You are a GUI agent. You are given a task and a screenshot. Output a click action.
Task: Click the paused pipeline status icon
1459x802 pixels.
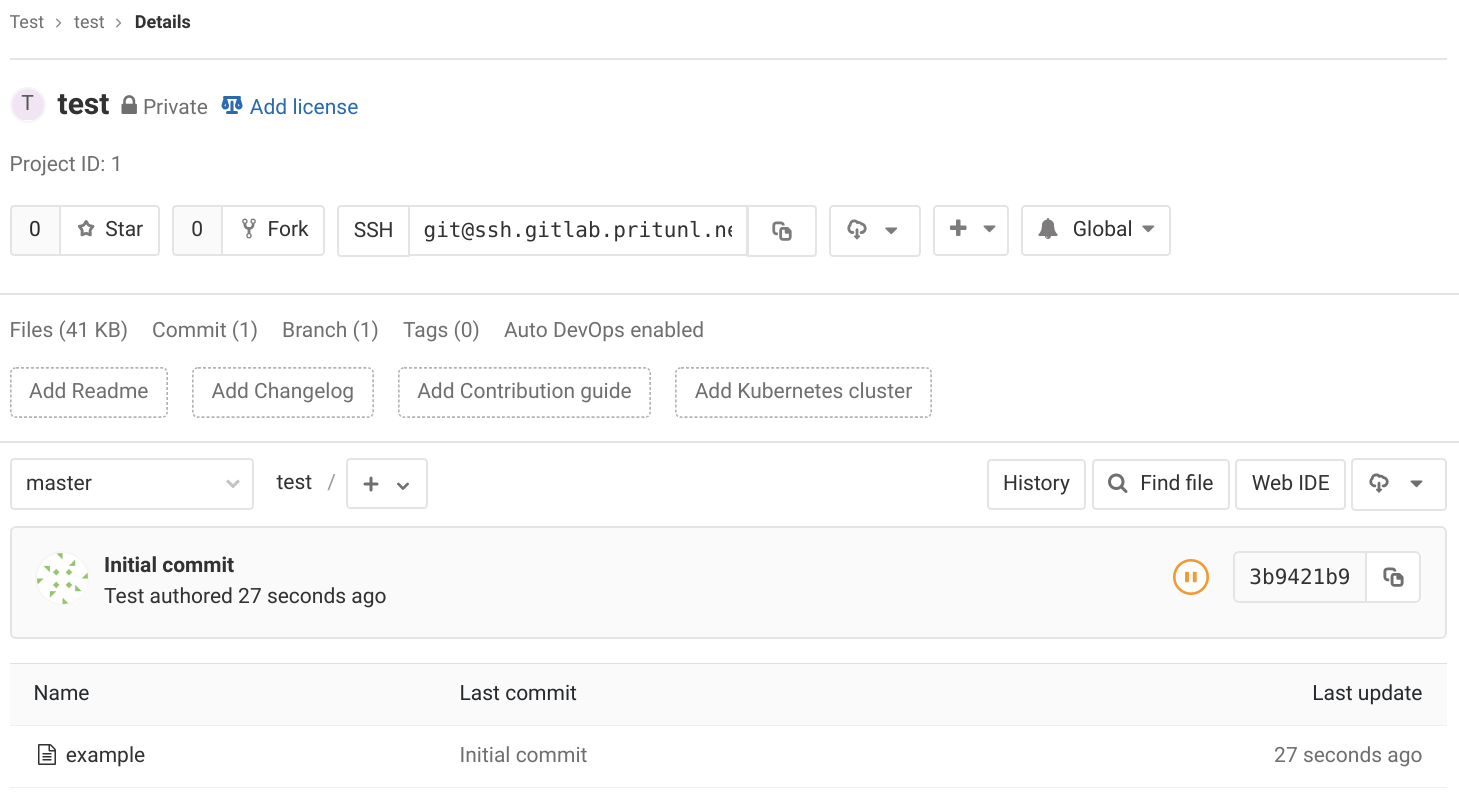[x=1191, y=577]
